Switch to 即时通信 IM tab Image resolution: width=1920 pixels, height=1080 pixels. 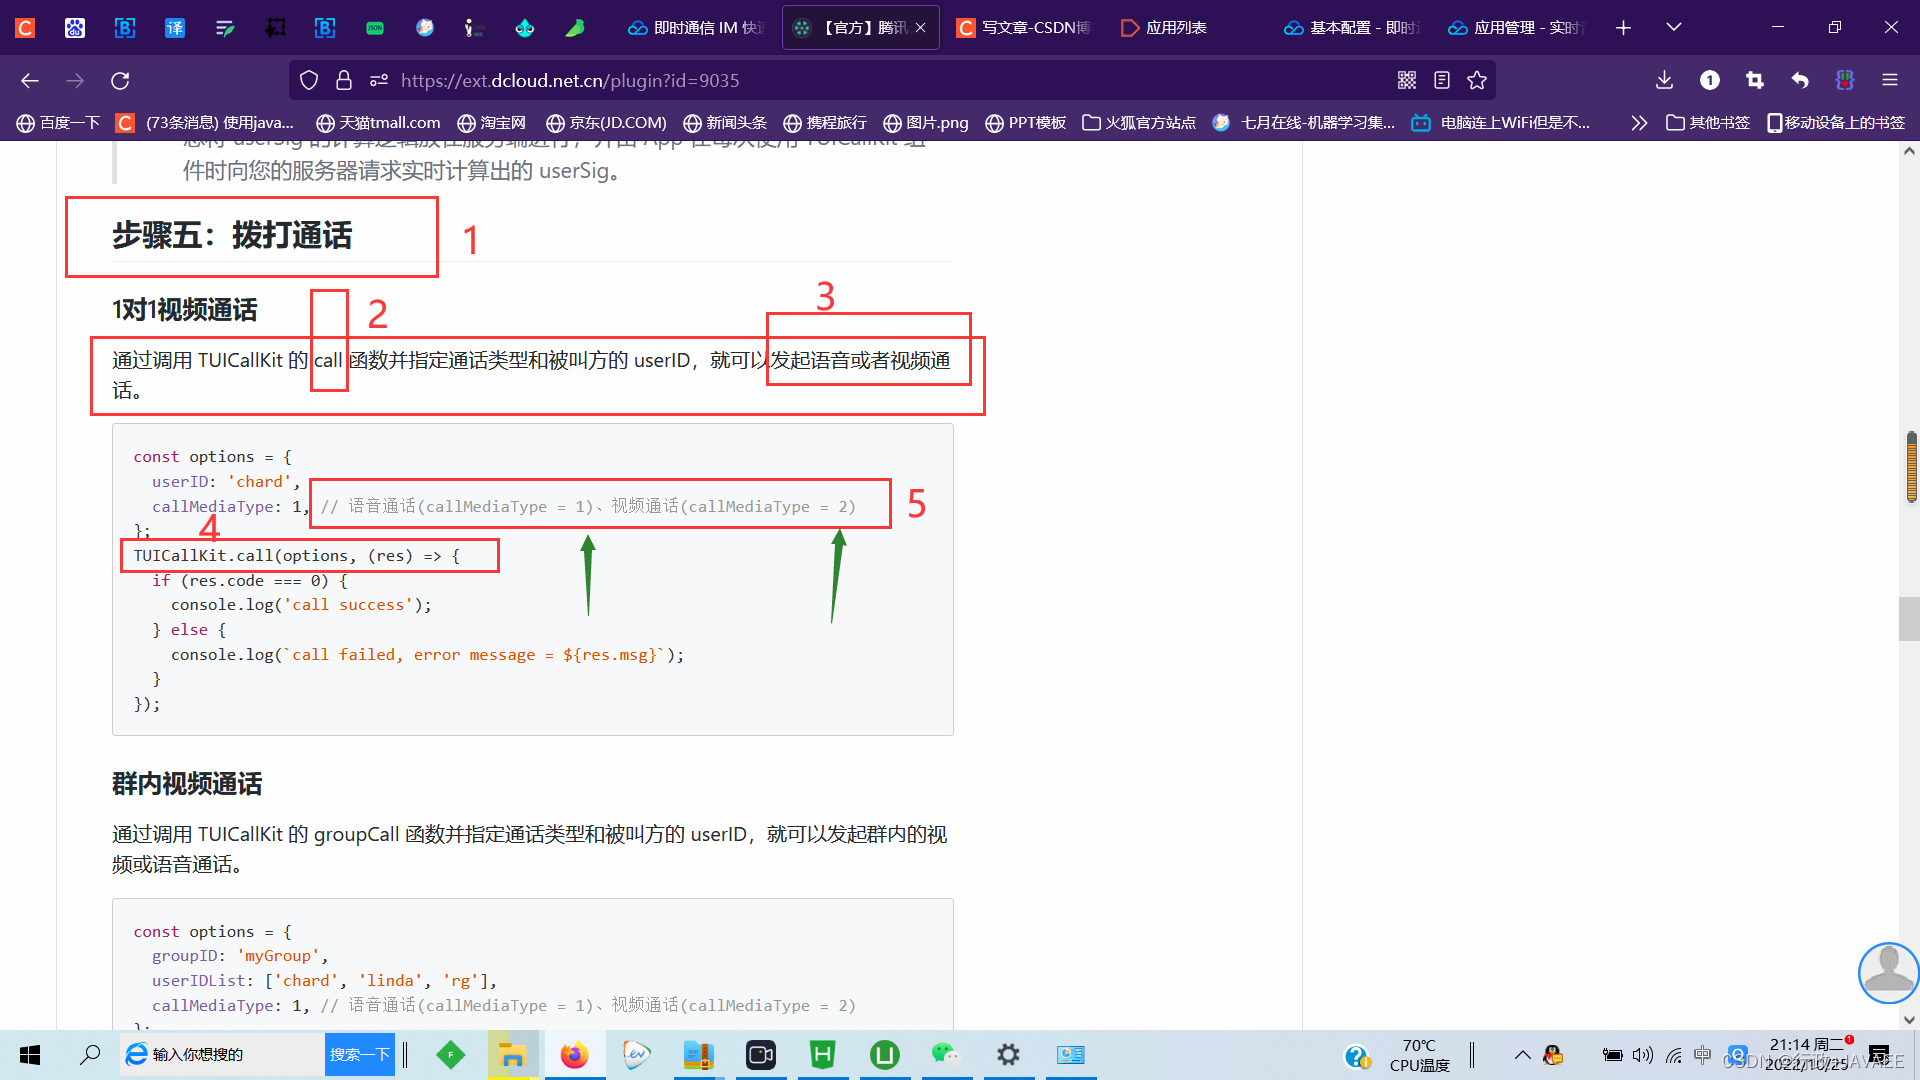click(x=696, y=28)
